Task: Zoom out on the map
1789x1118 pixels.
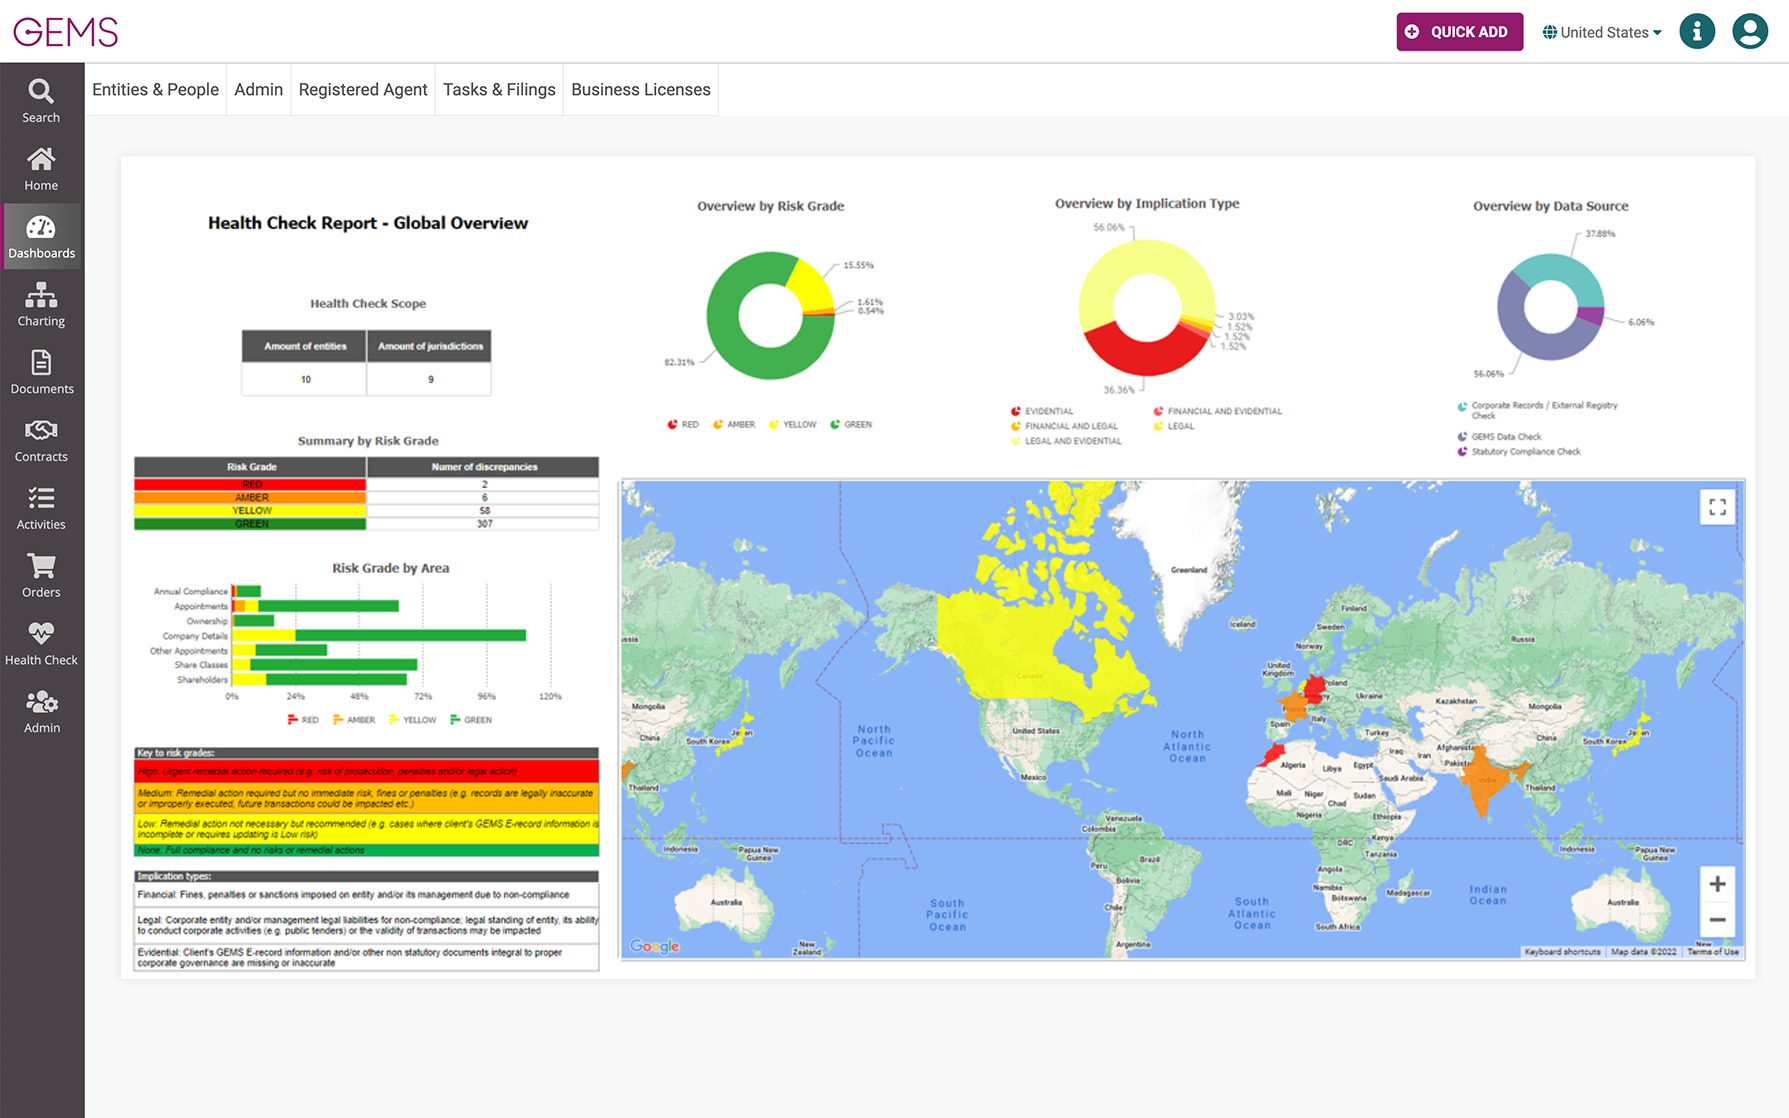Action: (1717, 920)
